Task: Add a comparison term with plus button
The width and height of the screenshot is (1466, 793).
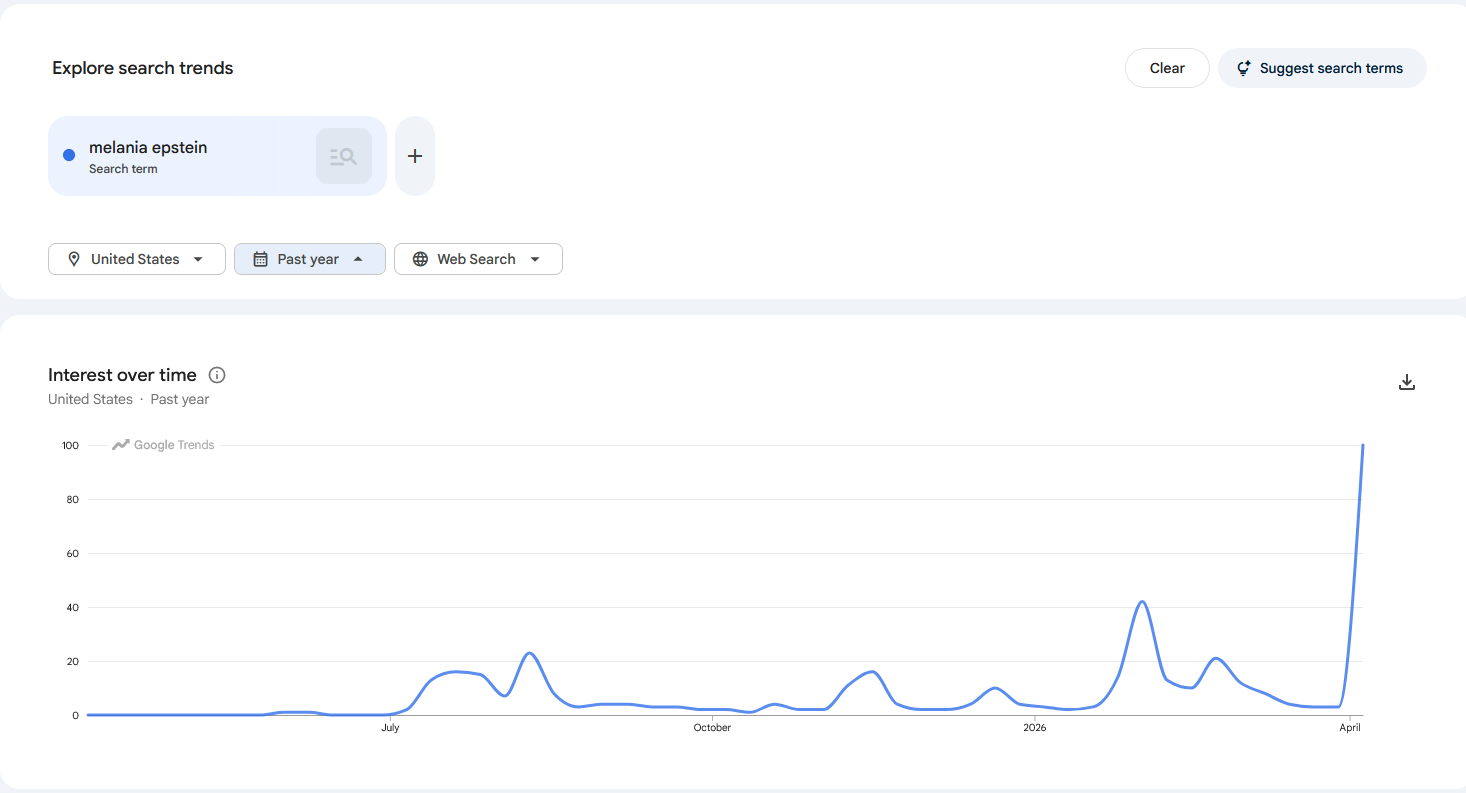Action: (415, 156)
